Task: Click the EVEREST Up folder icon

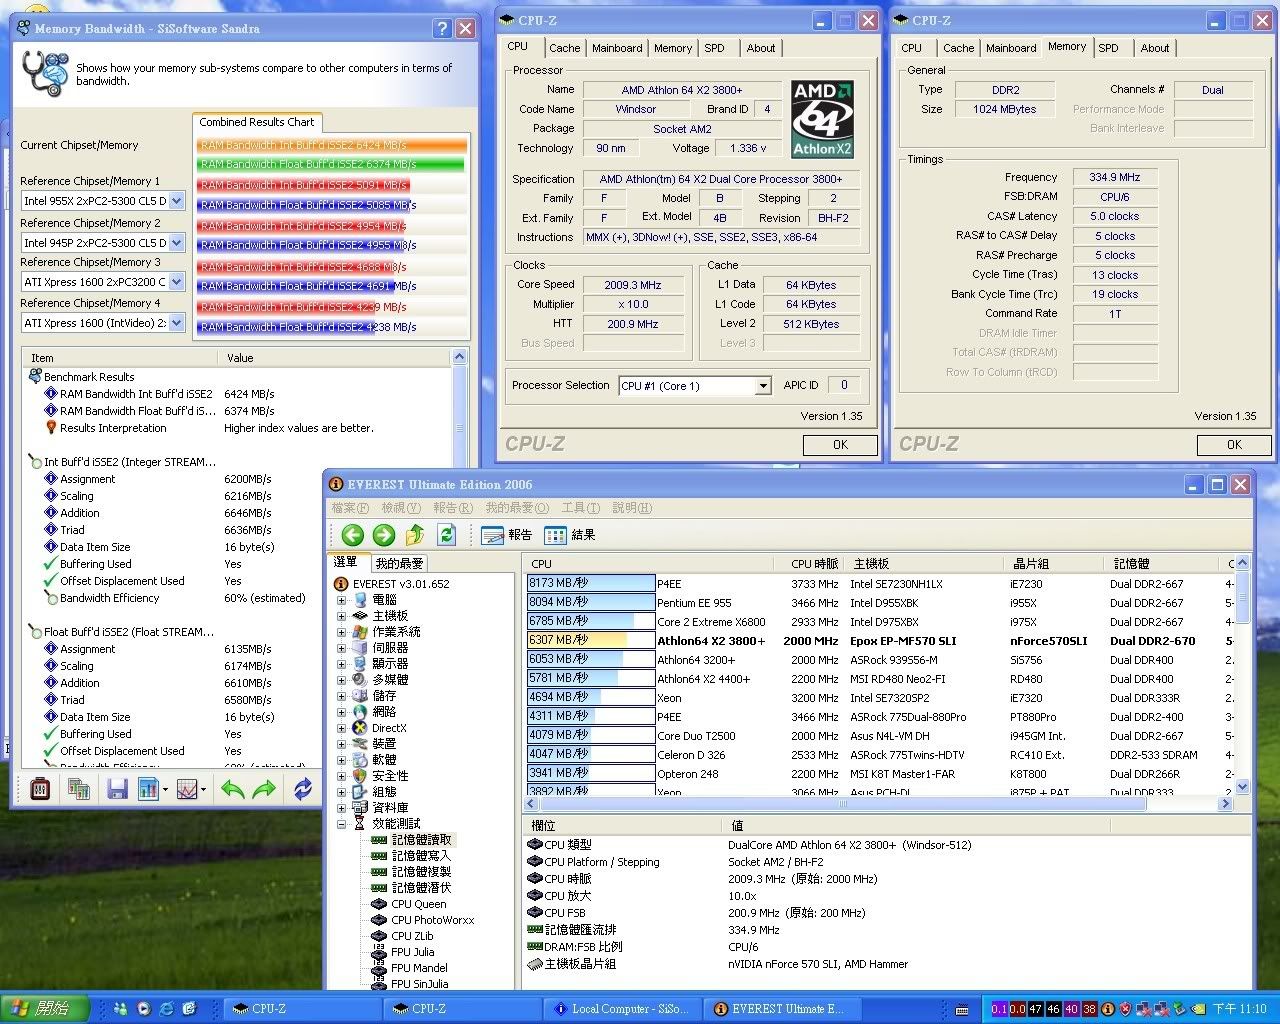Action: (416, 535)
